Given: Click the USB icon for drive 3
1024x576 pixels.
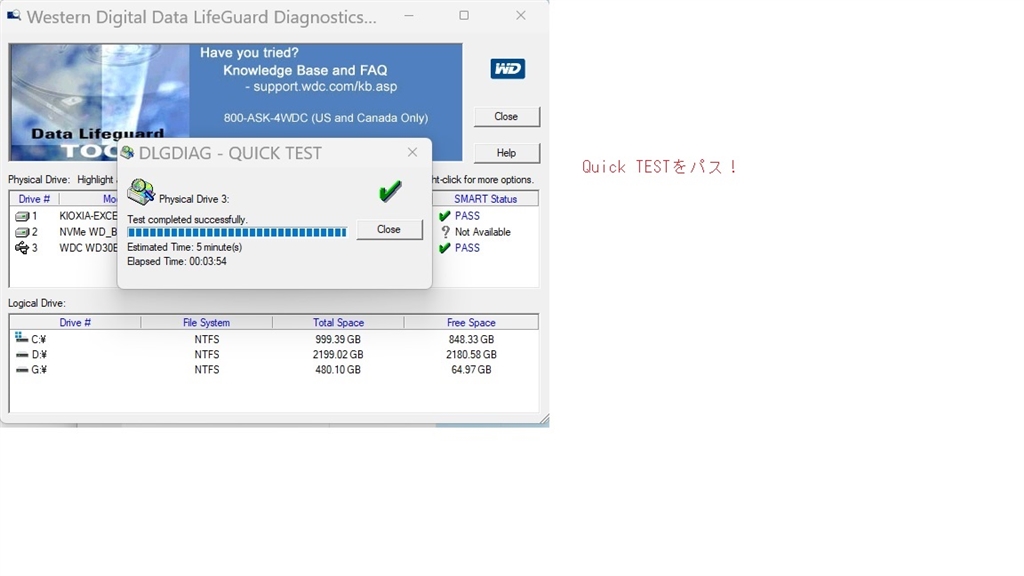Looking at the screenshot, I should pos(22,248).
